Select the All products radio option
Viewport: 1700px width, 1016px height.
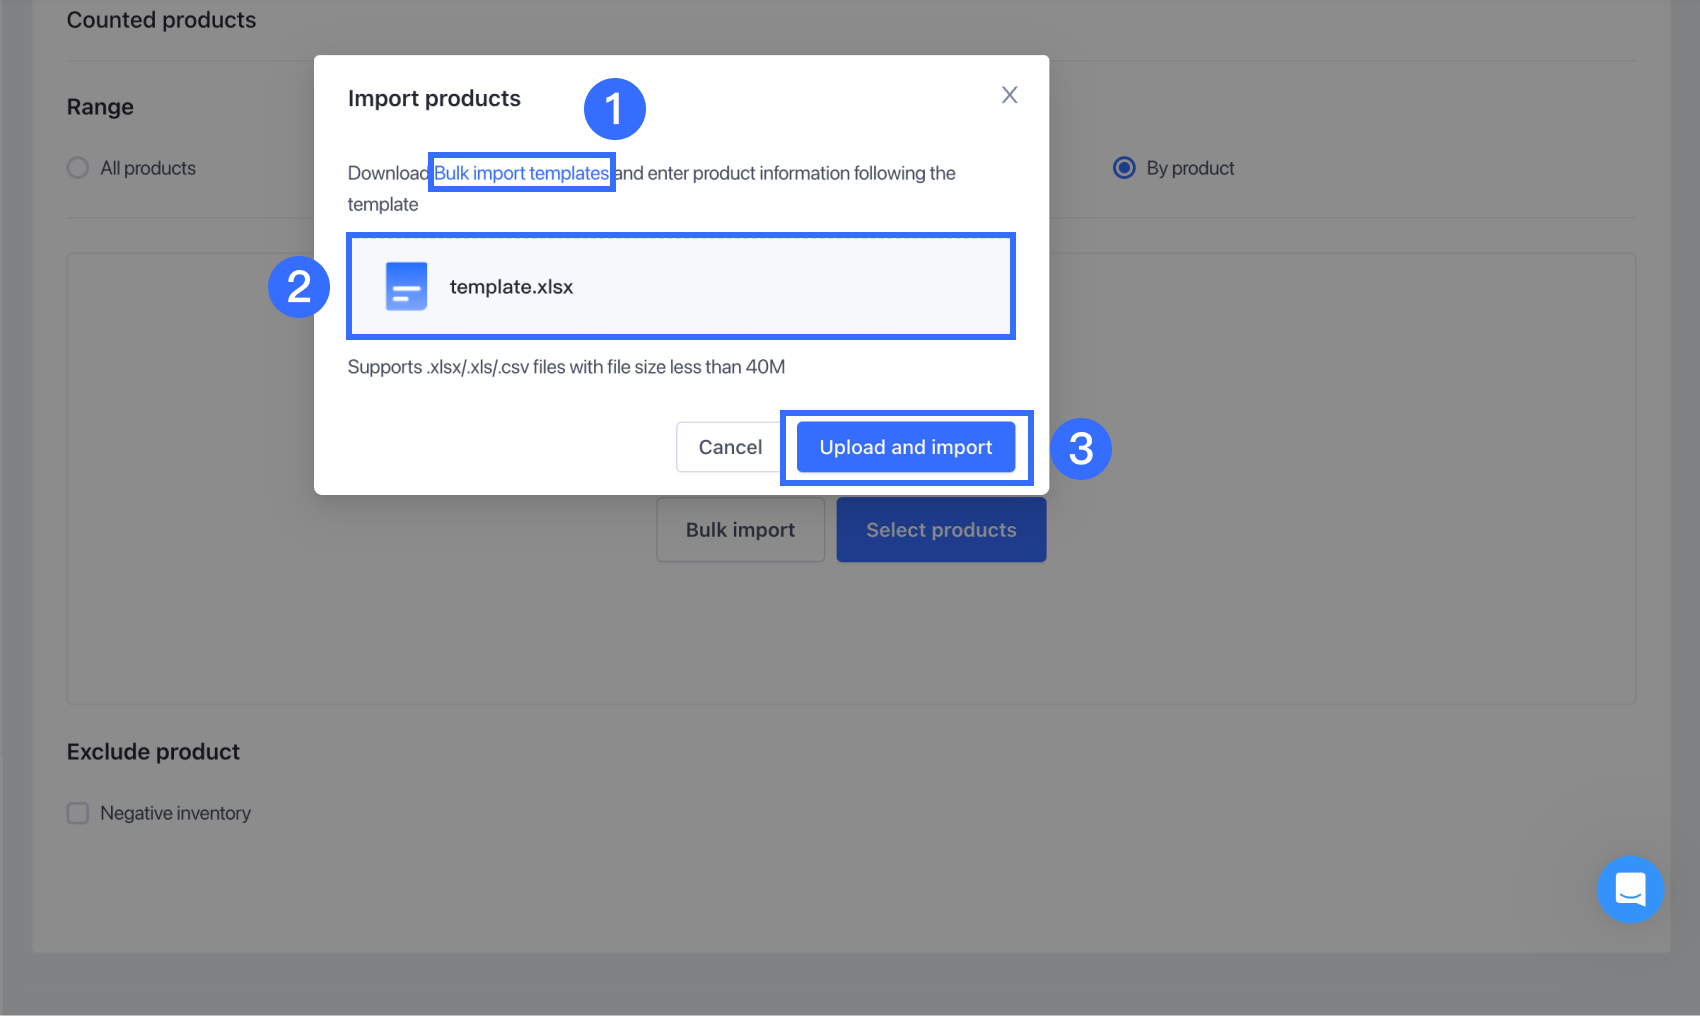click(78, 168)
